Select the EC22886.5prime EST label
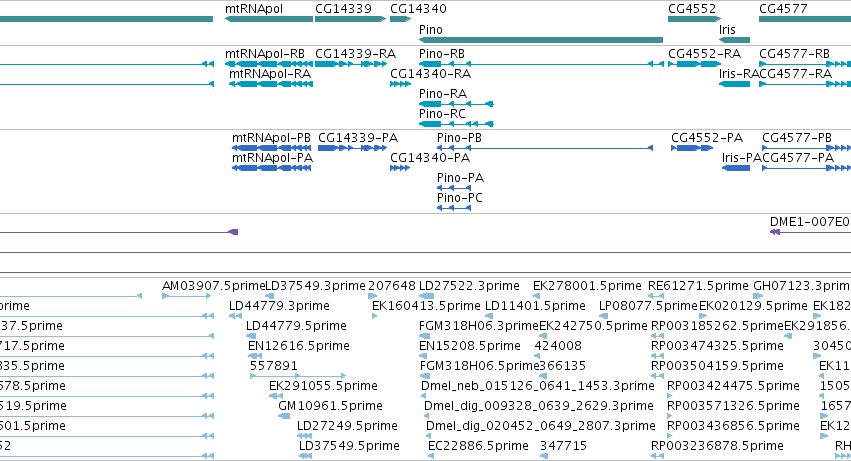This screenshot has width=851, height=461. 478,447
